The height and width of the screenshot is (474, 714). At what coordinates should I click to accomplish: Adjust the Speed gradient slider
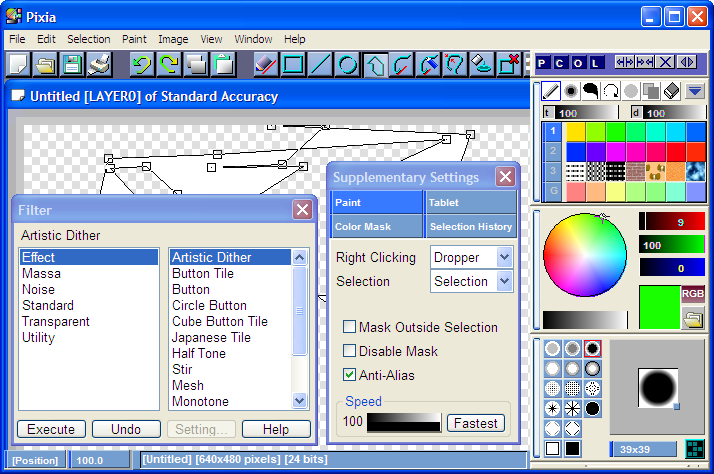(x=404, y=422)
